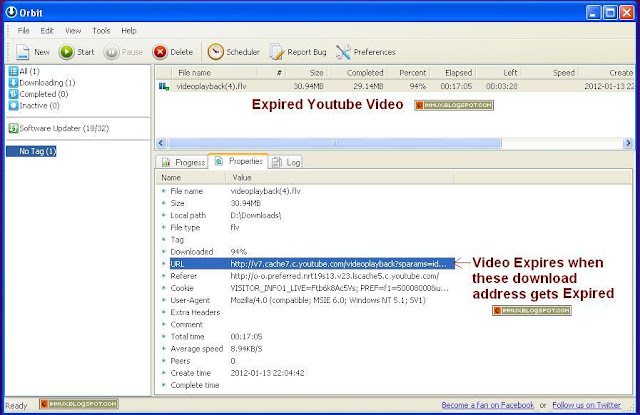640x415 pixels.
Task: Open the Tools menu
Action: pos(101,31)
